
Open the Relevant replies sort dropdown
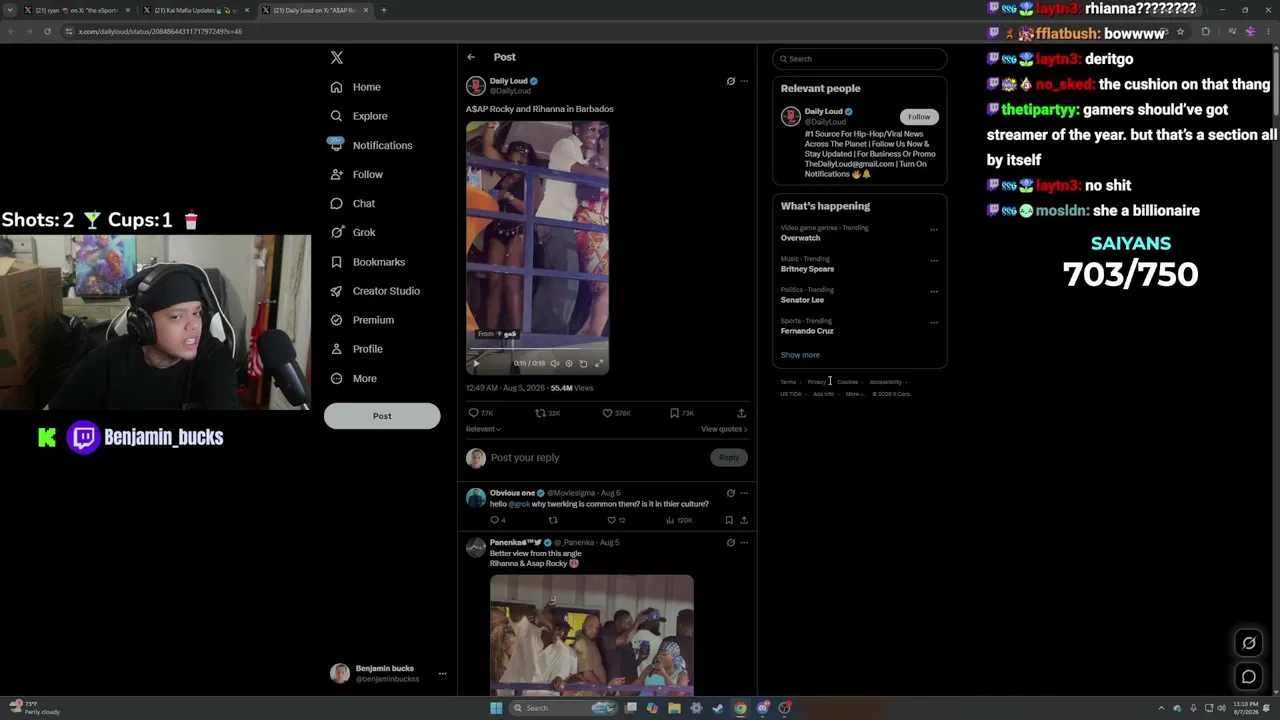coord(483,429)
